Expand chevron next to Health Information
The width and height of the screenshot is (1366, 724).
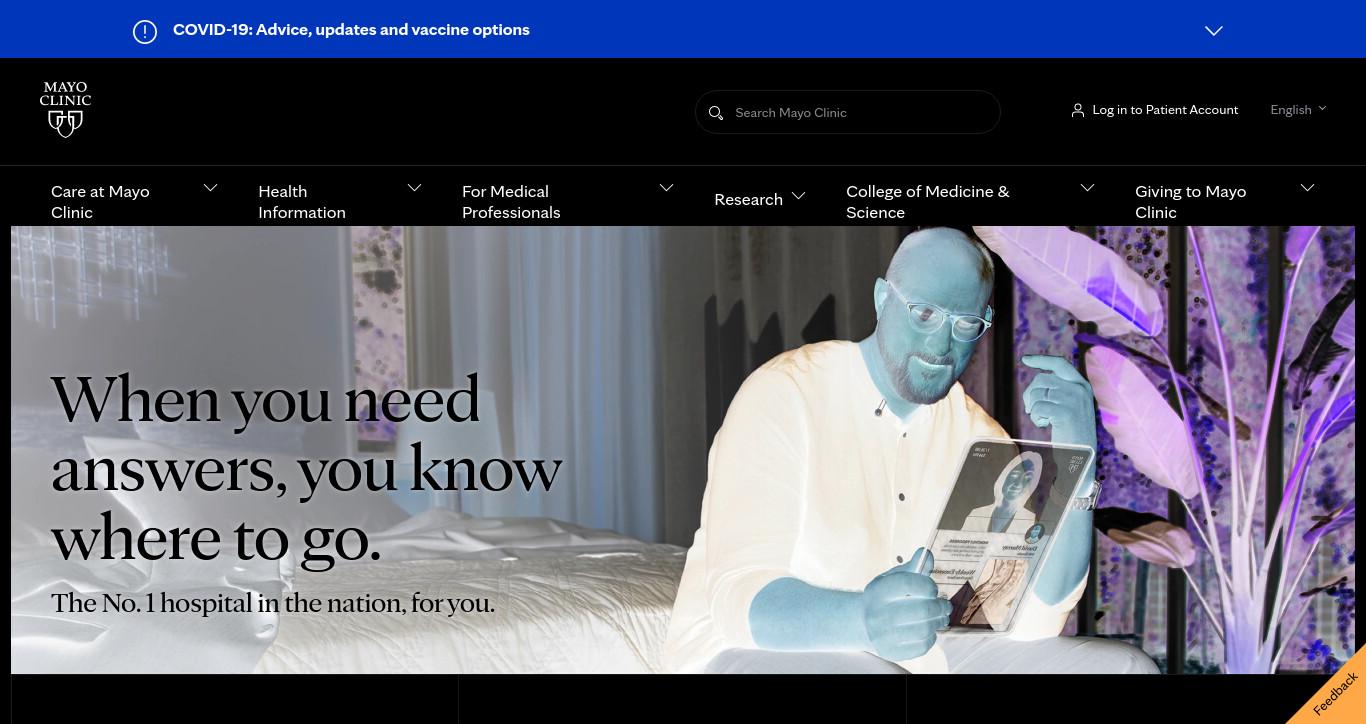[x=414, y=188]
